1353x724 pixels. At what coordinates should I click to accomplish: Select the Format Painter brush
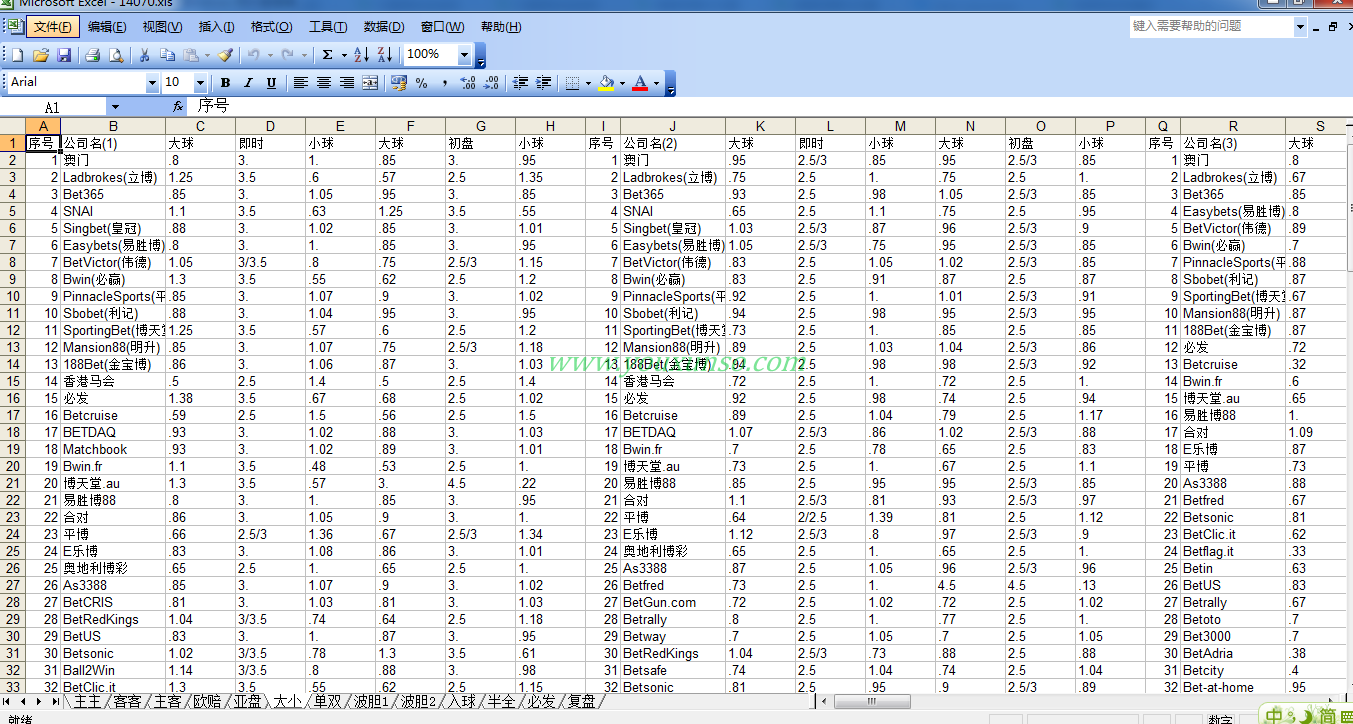(x=226, y=54)
